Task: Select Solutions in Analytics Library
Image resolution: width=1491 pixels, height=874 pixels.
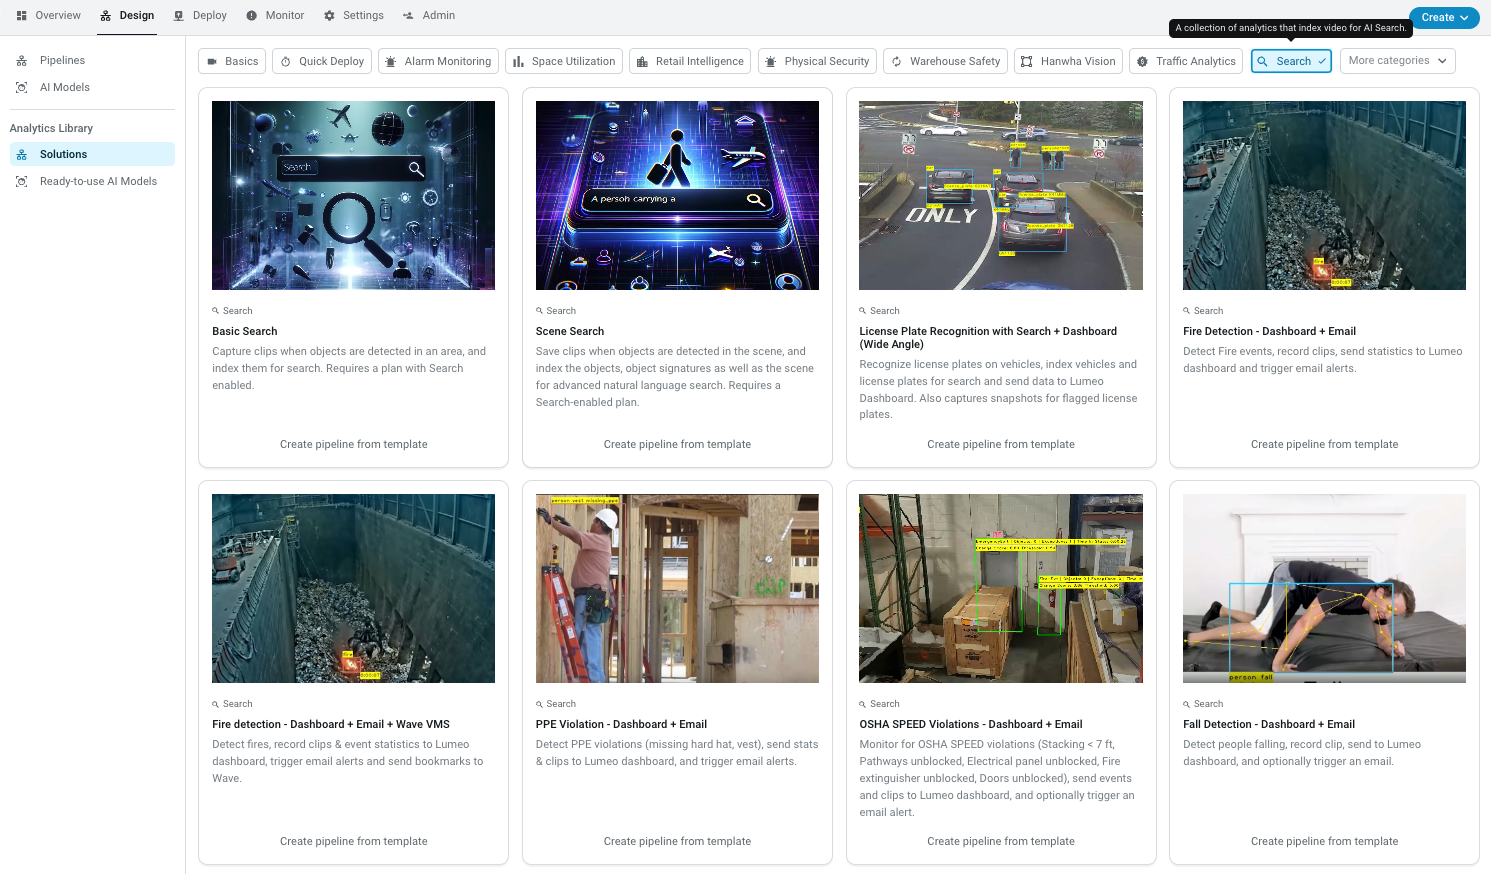Action: click(x=92, y=154)
